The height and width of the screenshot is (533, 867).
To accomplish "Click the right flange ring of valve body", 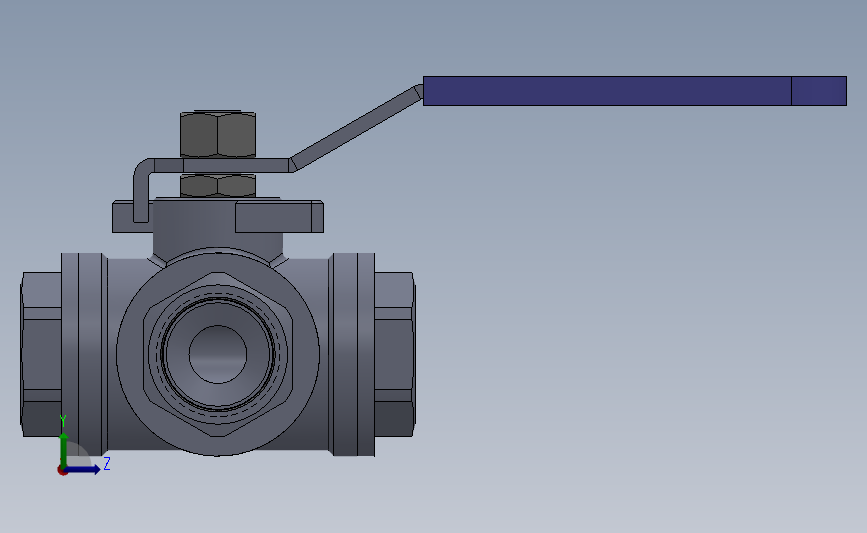I will [x=352, y=354].
